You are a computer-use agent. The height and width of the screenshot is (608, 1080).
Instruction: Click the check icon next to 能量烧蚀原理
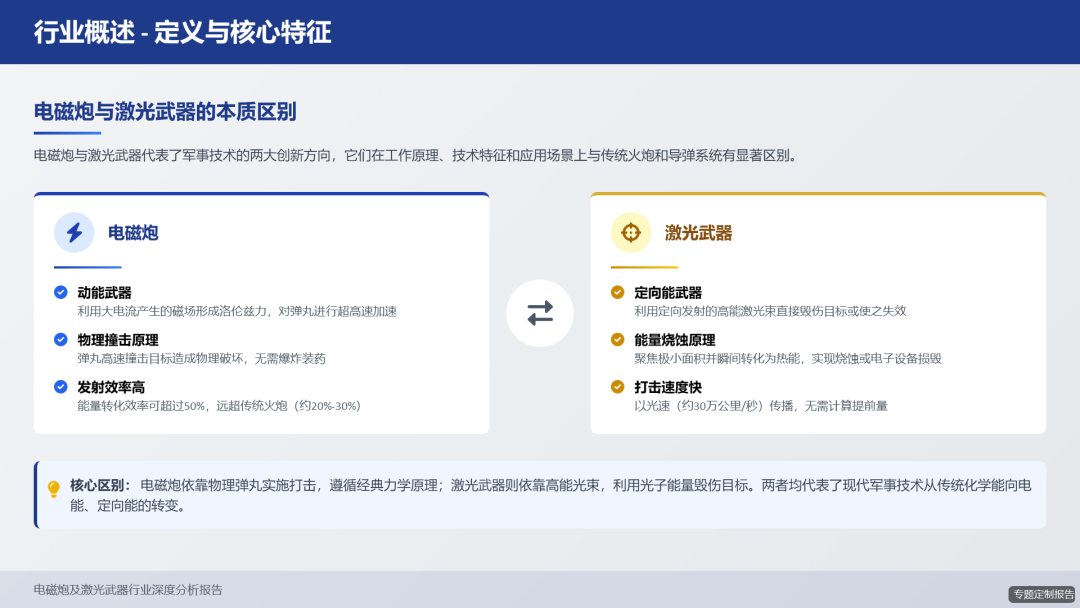(x=617, y=337)
